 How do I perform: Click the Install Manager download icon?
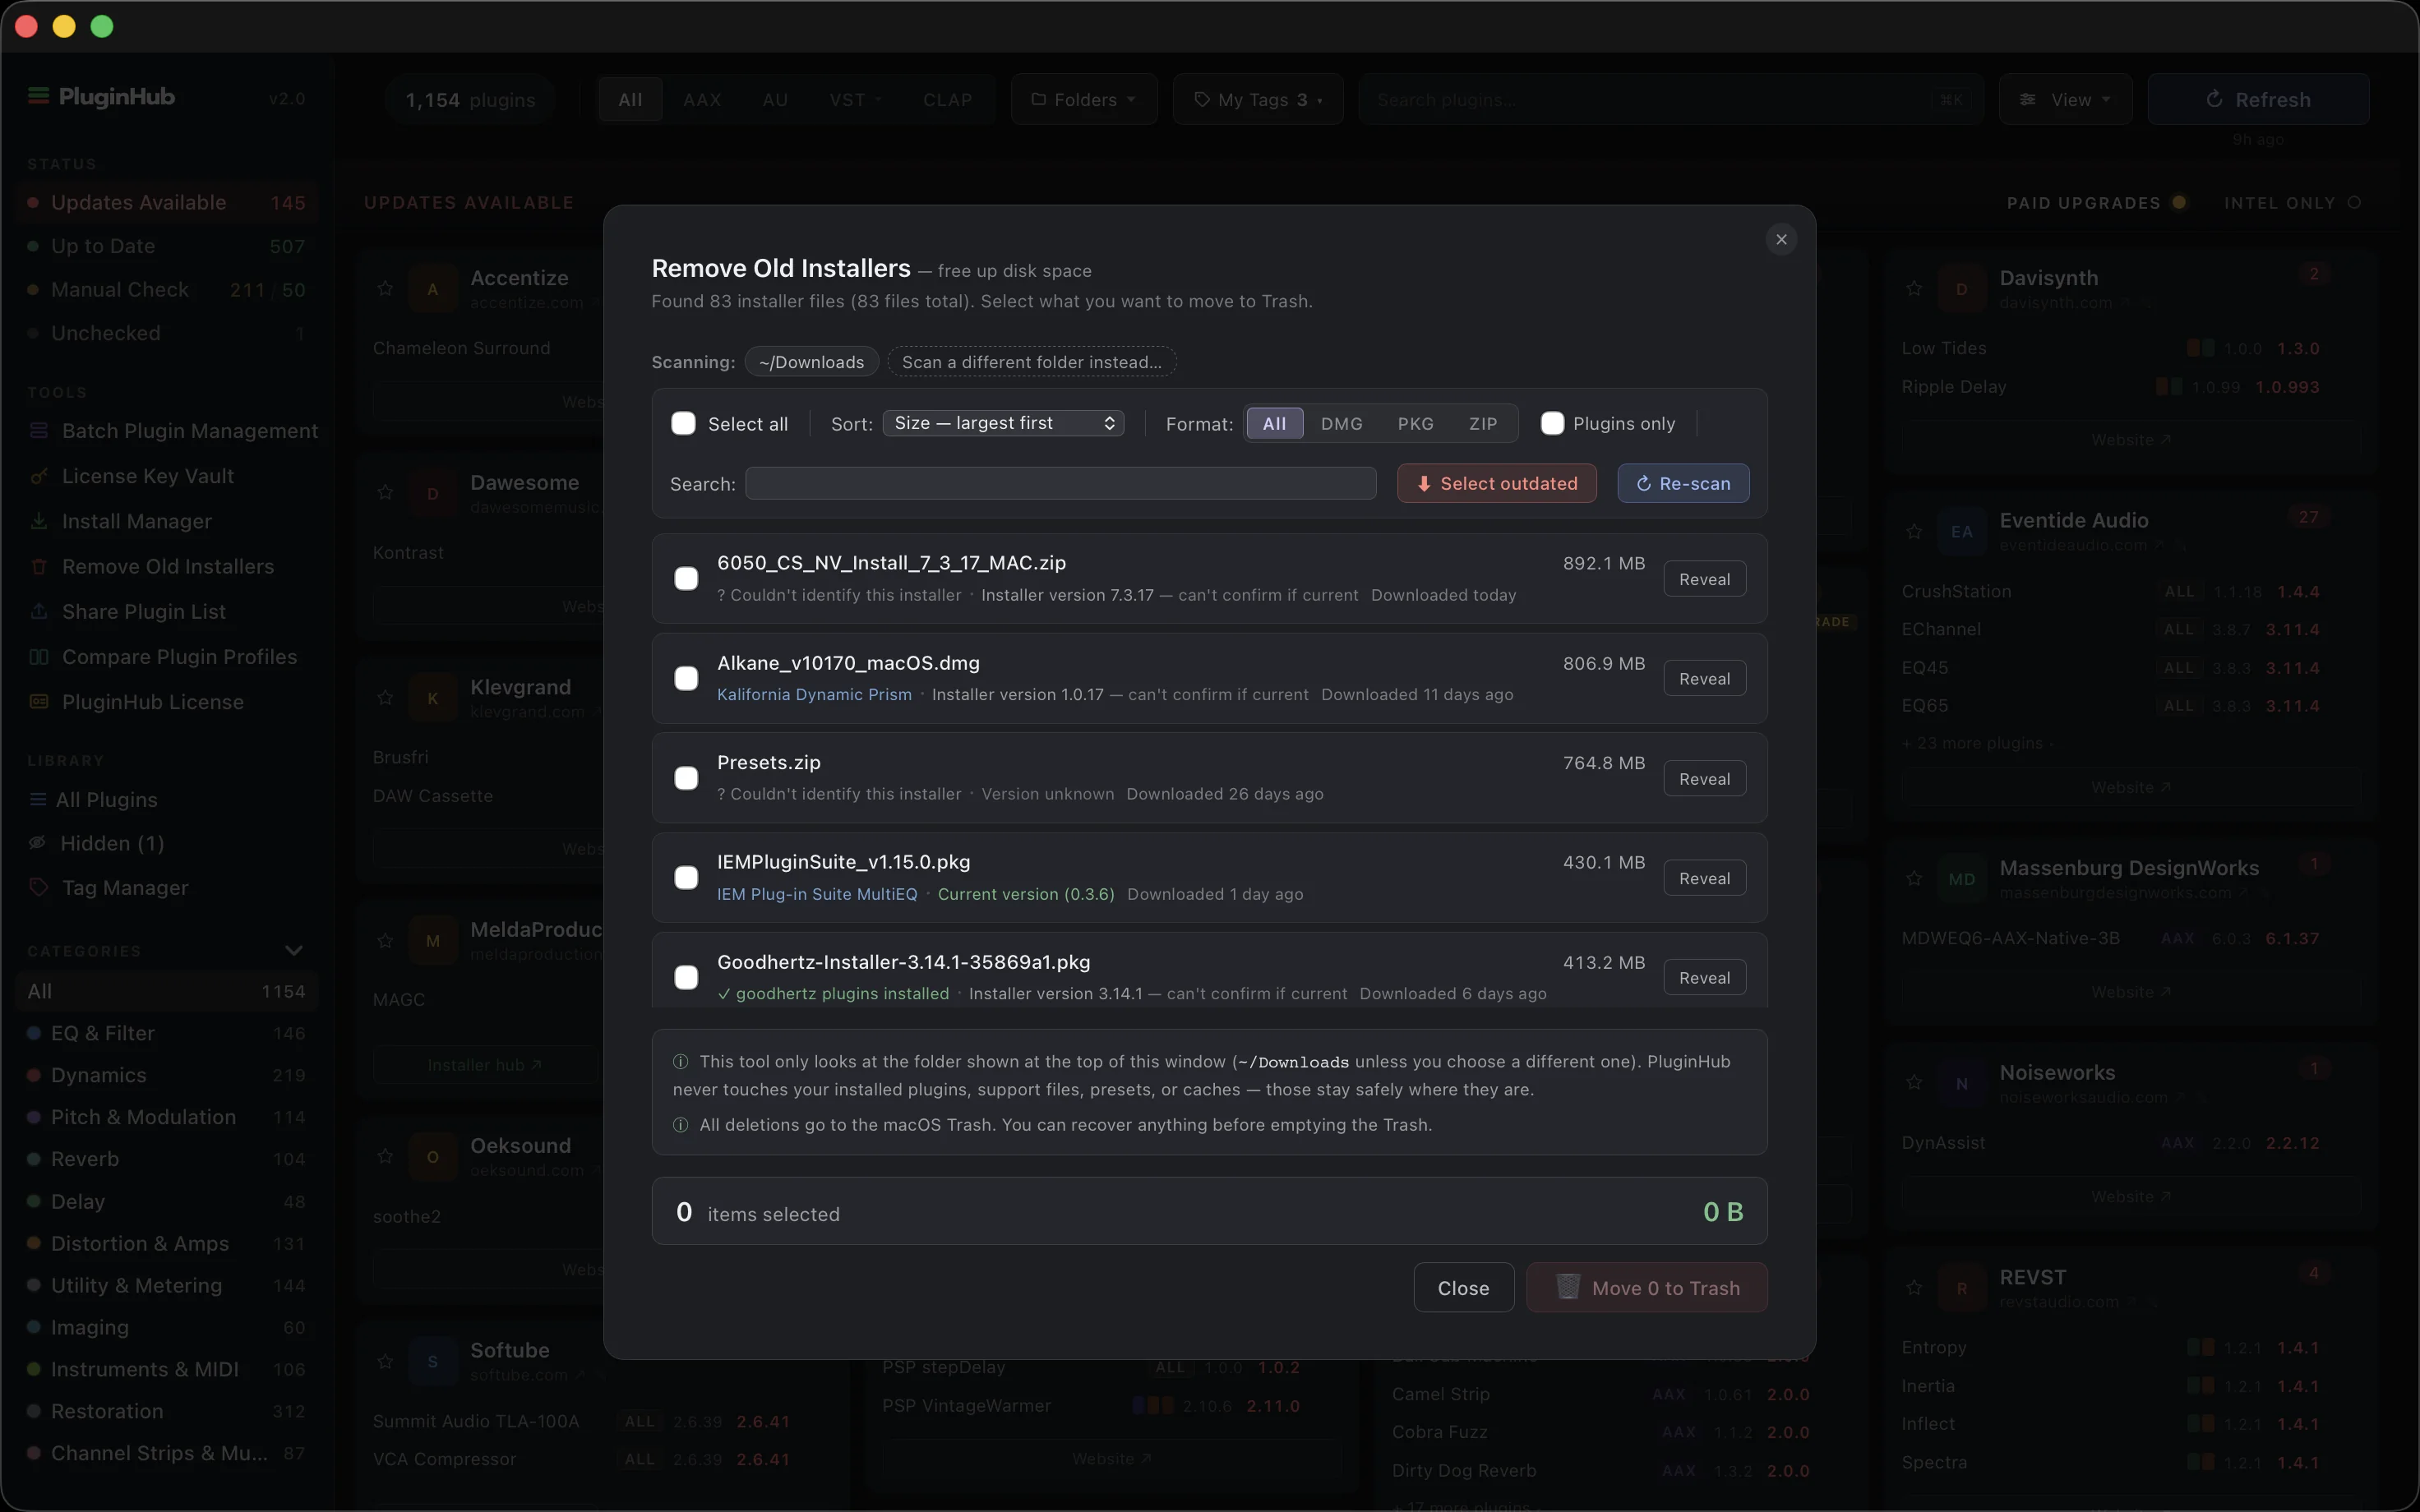39,521
